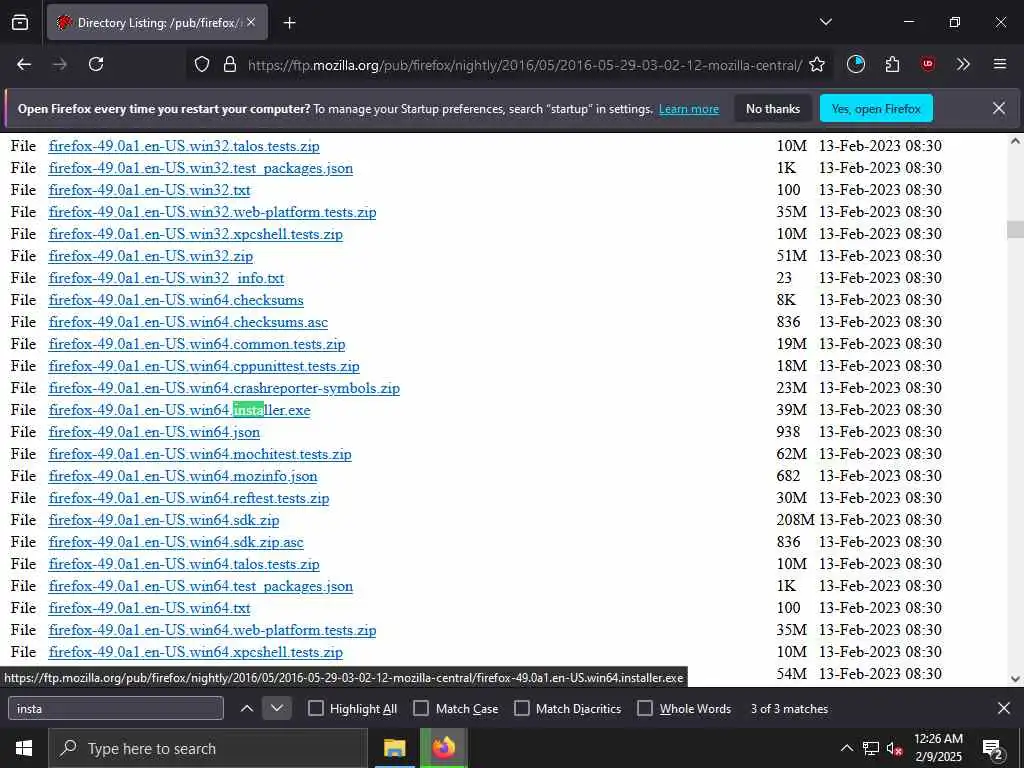
Task: Open win64.mochitest.tests.zip link
Action: (x=200, y=455)
